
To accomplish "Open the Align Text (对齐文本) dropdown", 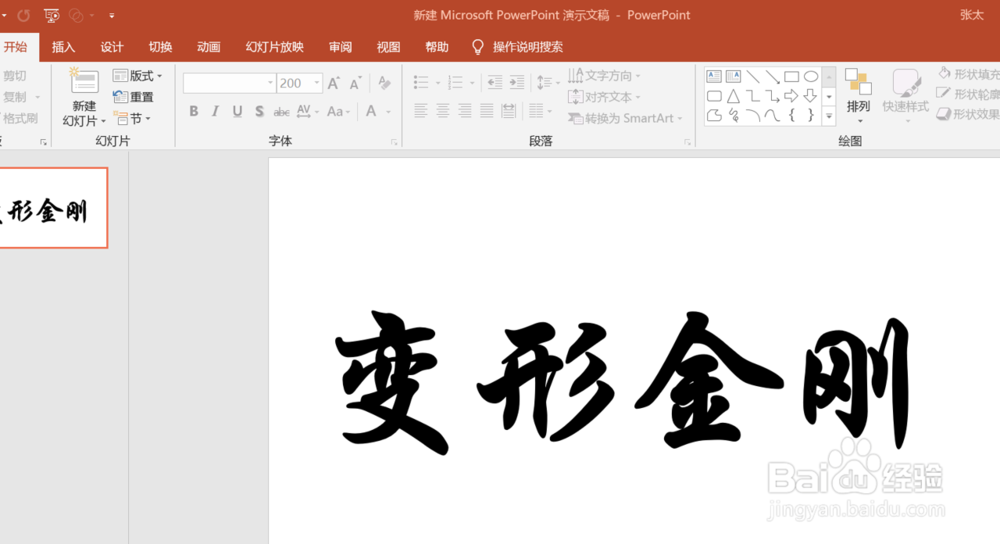I will (604, 97).
